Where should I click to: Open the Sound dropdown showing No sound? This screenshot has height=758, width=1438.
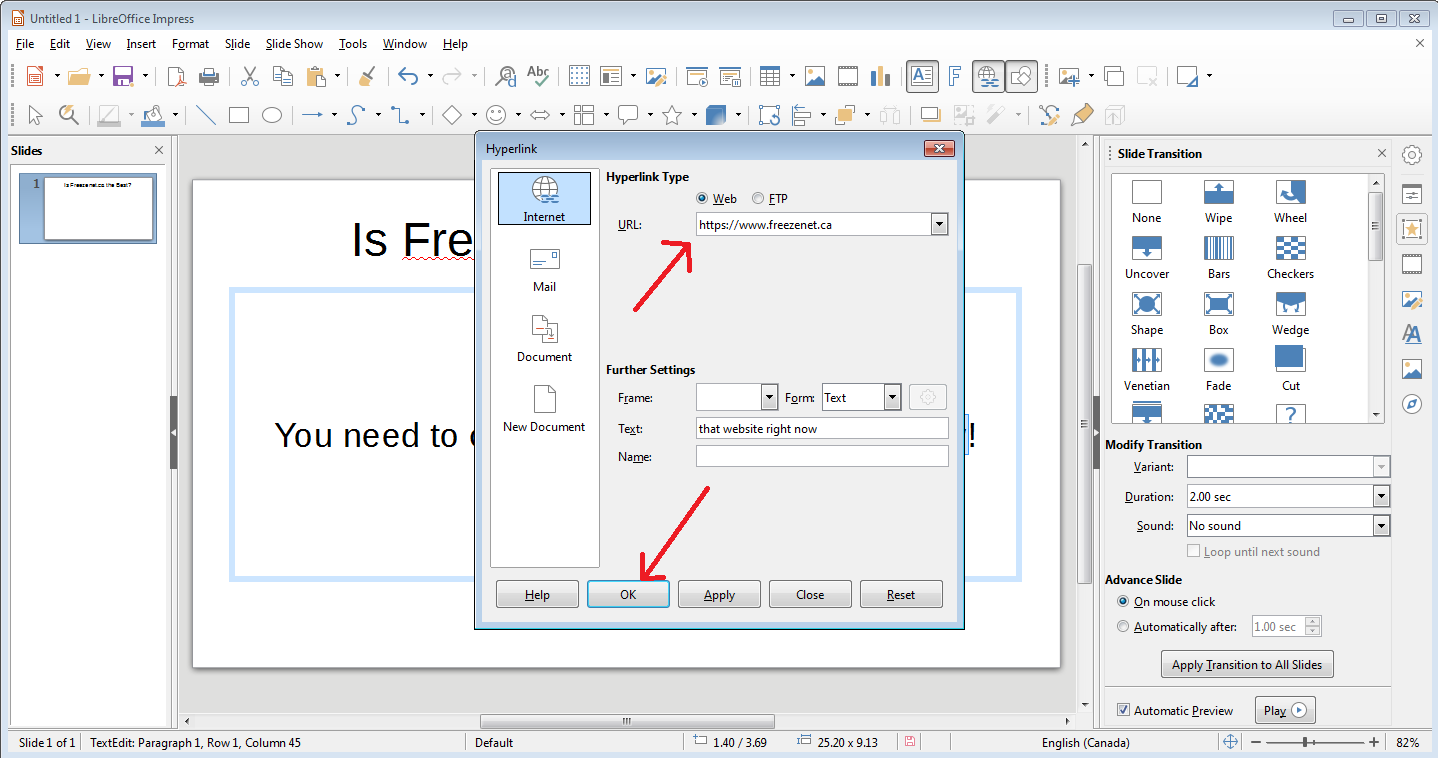point(1381,526)
